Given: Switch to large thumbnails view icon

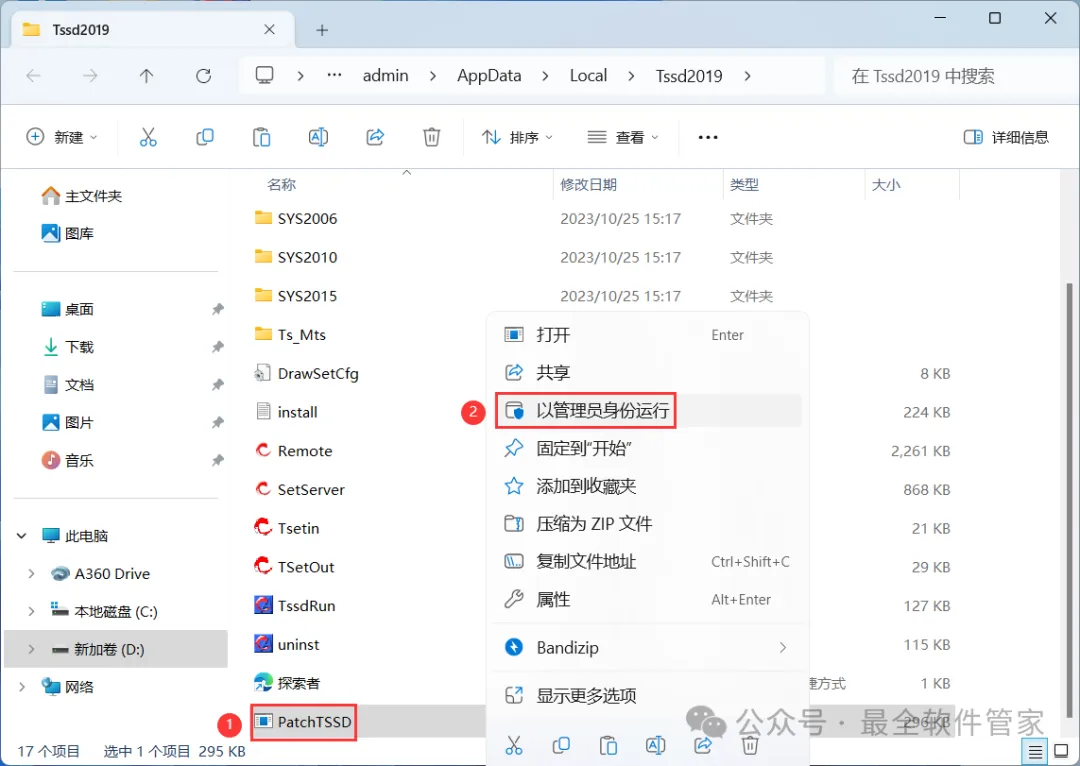Looking at the screenshot, I should (1061, 751).
